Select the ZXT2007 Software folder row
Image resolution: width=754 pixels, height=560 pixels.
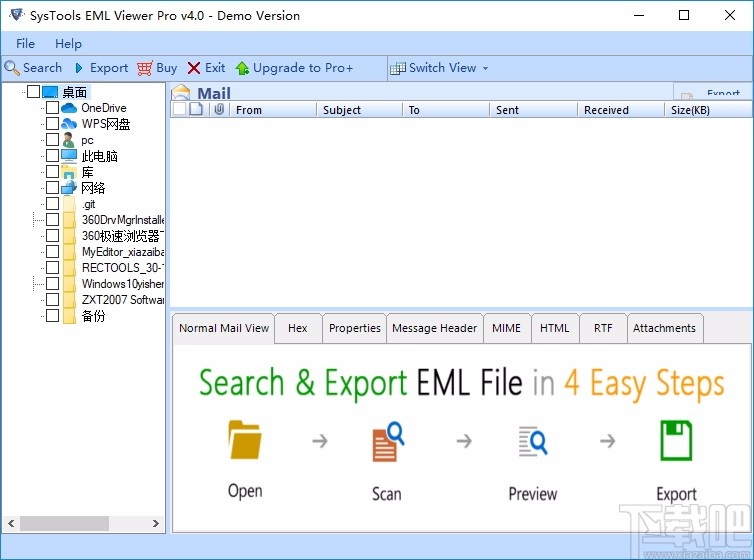tap(123, 299)
